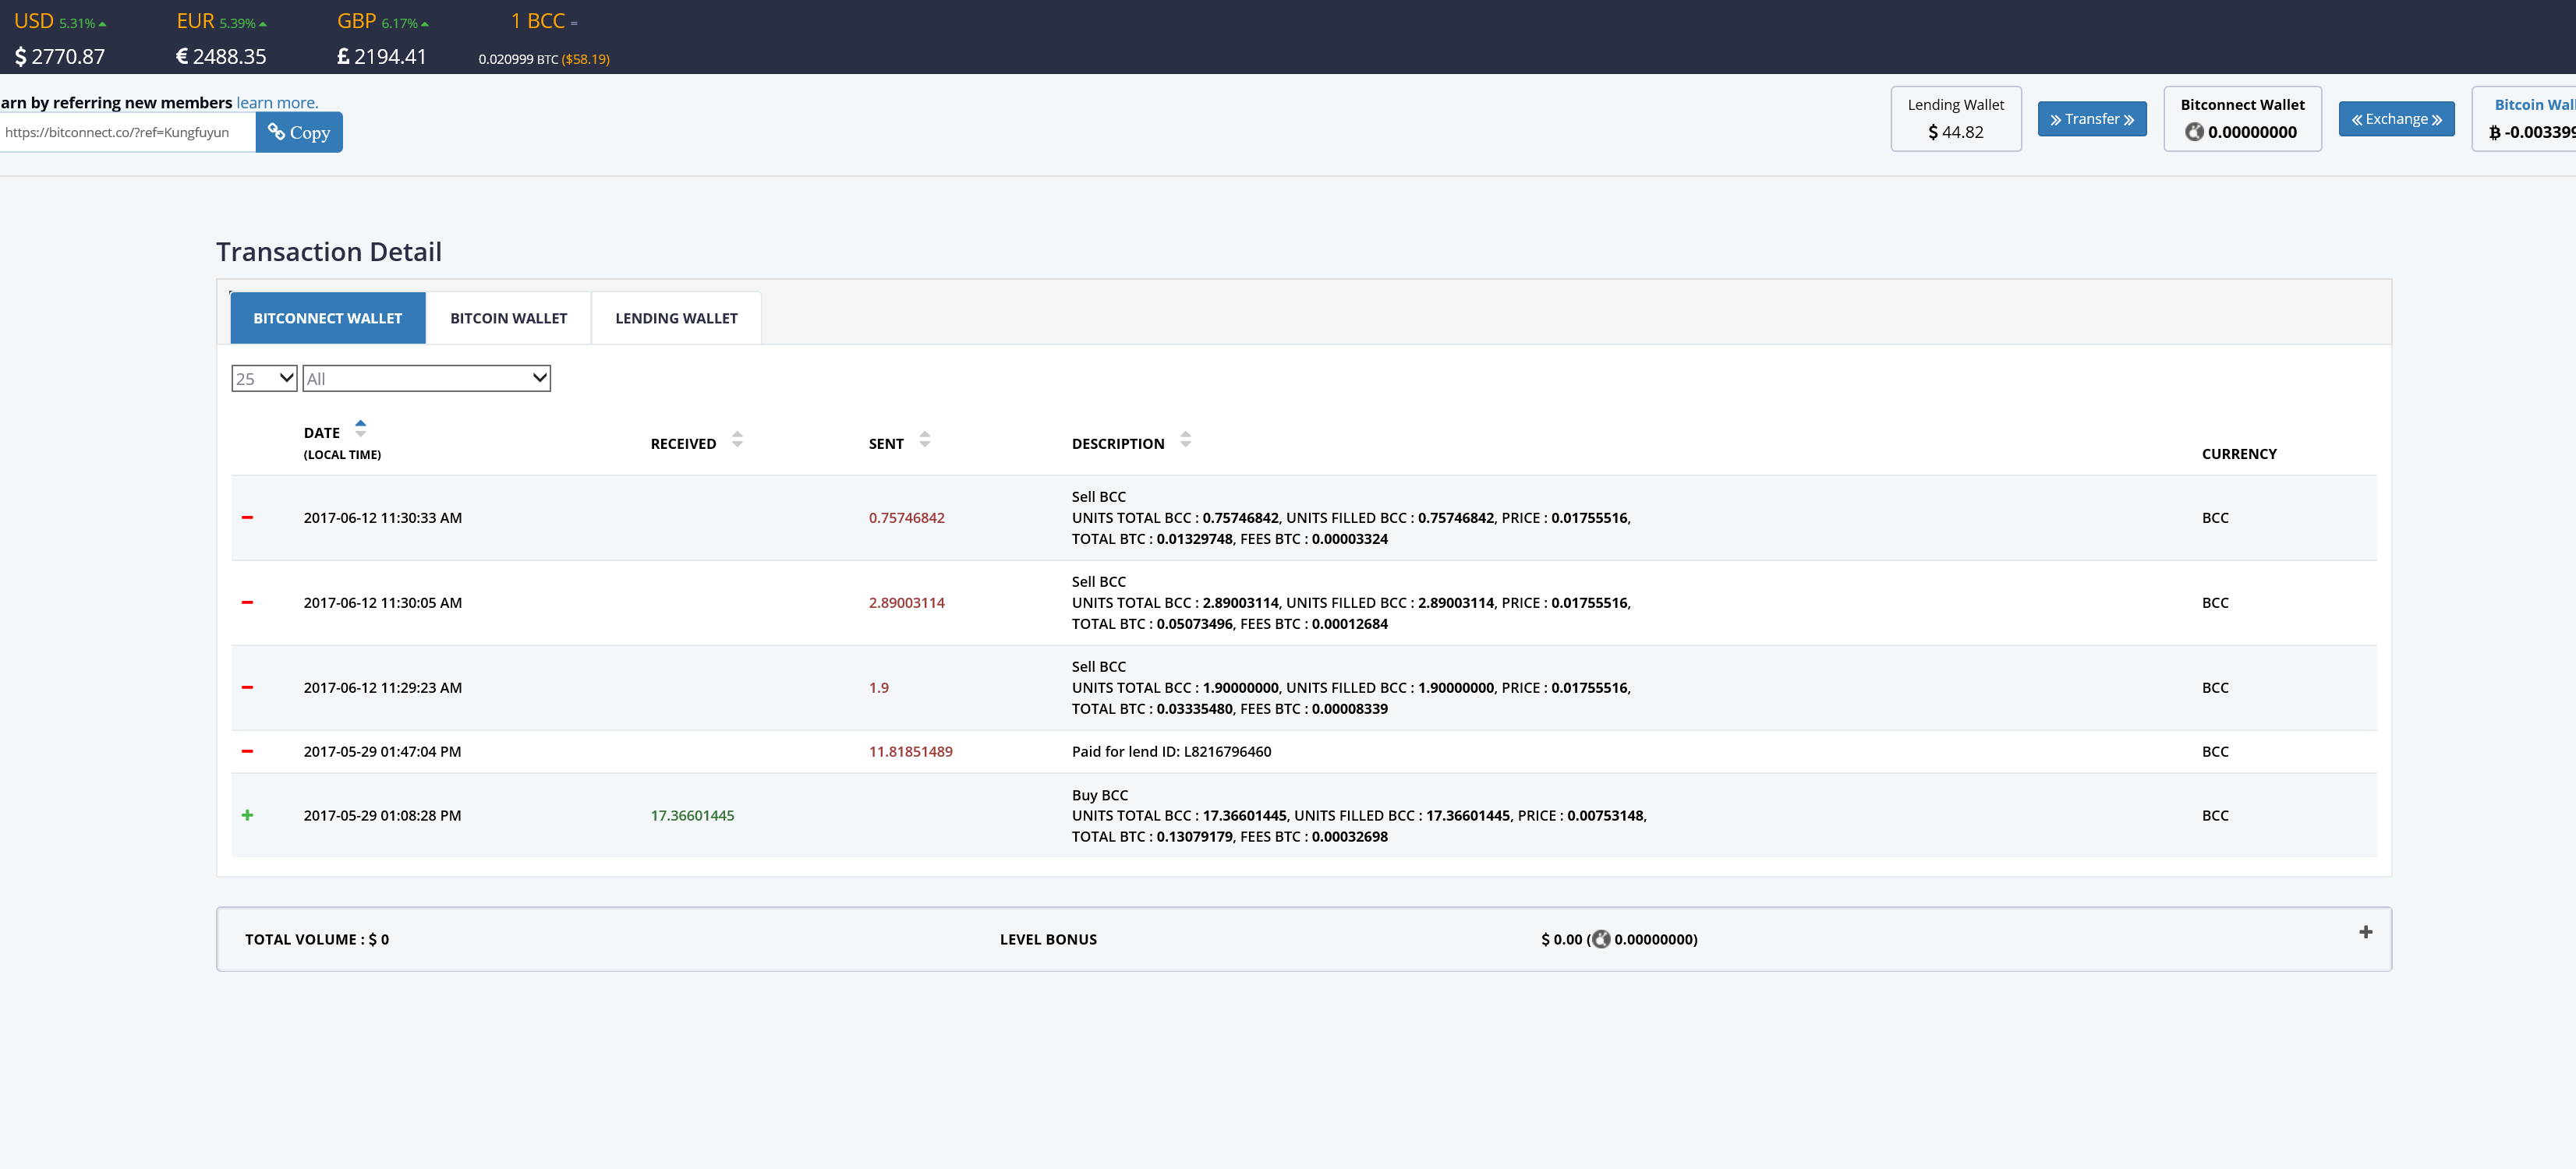Open the All transaction type dropdown
The height and width of the screenshot is (1169, 2576).
coord(427,378)
